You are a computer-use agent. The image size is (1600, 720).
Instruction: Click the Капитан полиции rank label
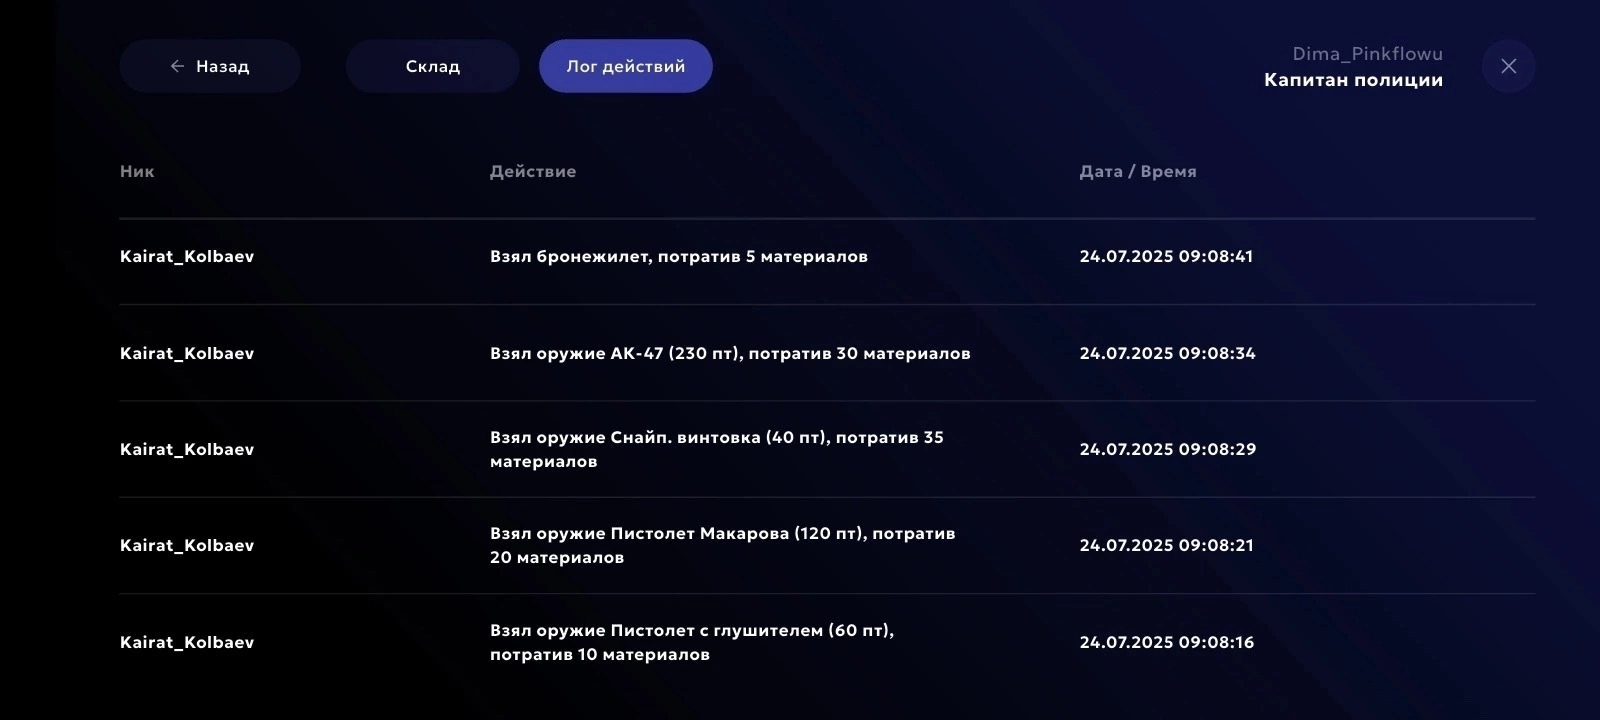(x=1353, y=80)
